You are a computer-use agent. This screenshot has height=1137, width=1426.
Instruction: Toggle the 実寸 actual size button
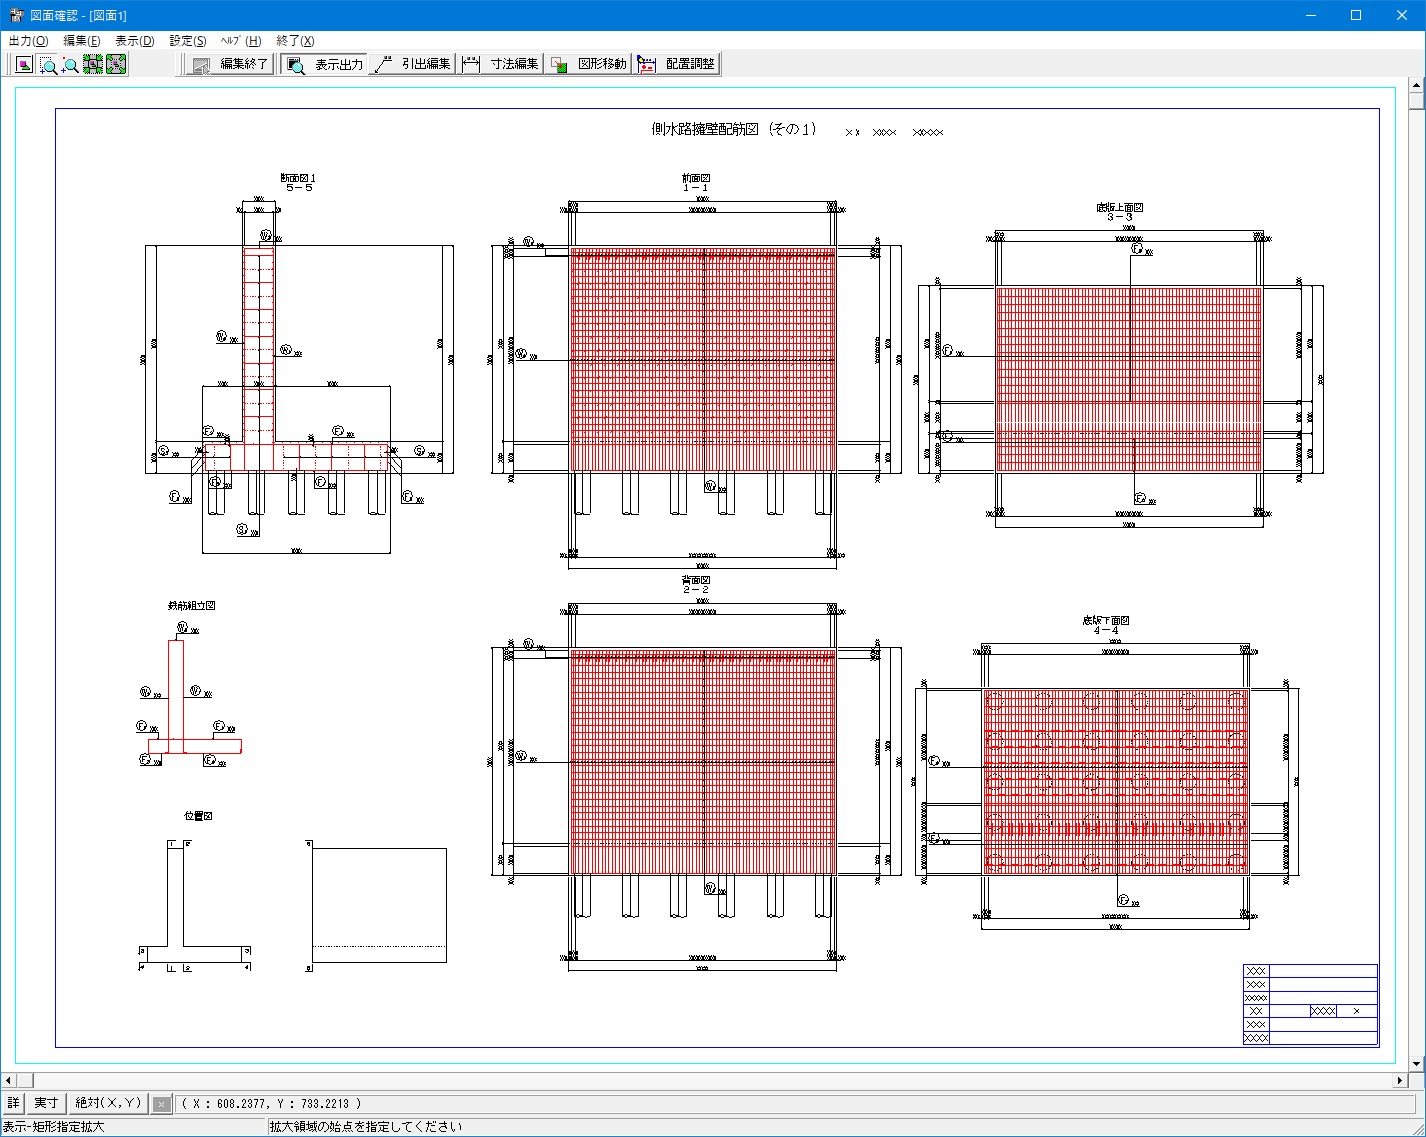click(46, 1103)
